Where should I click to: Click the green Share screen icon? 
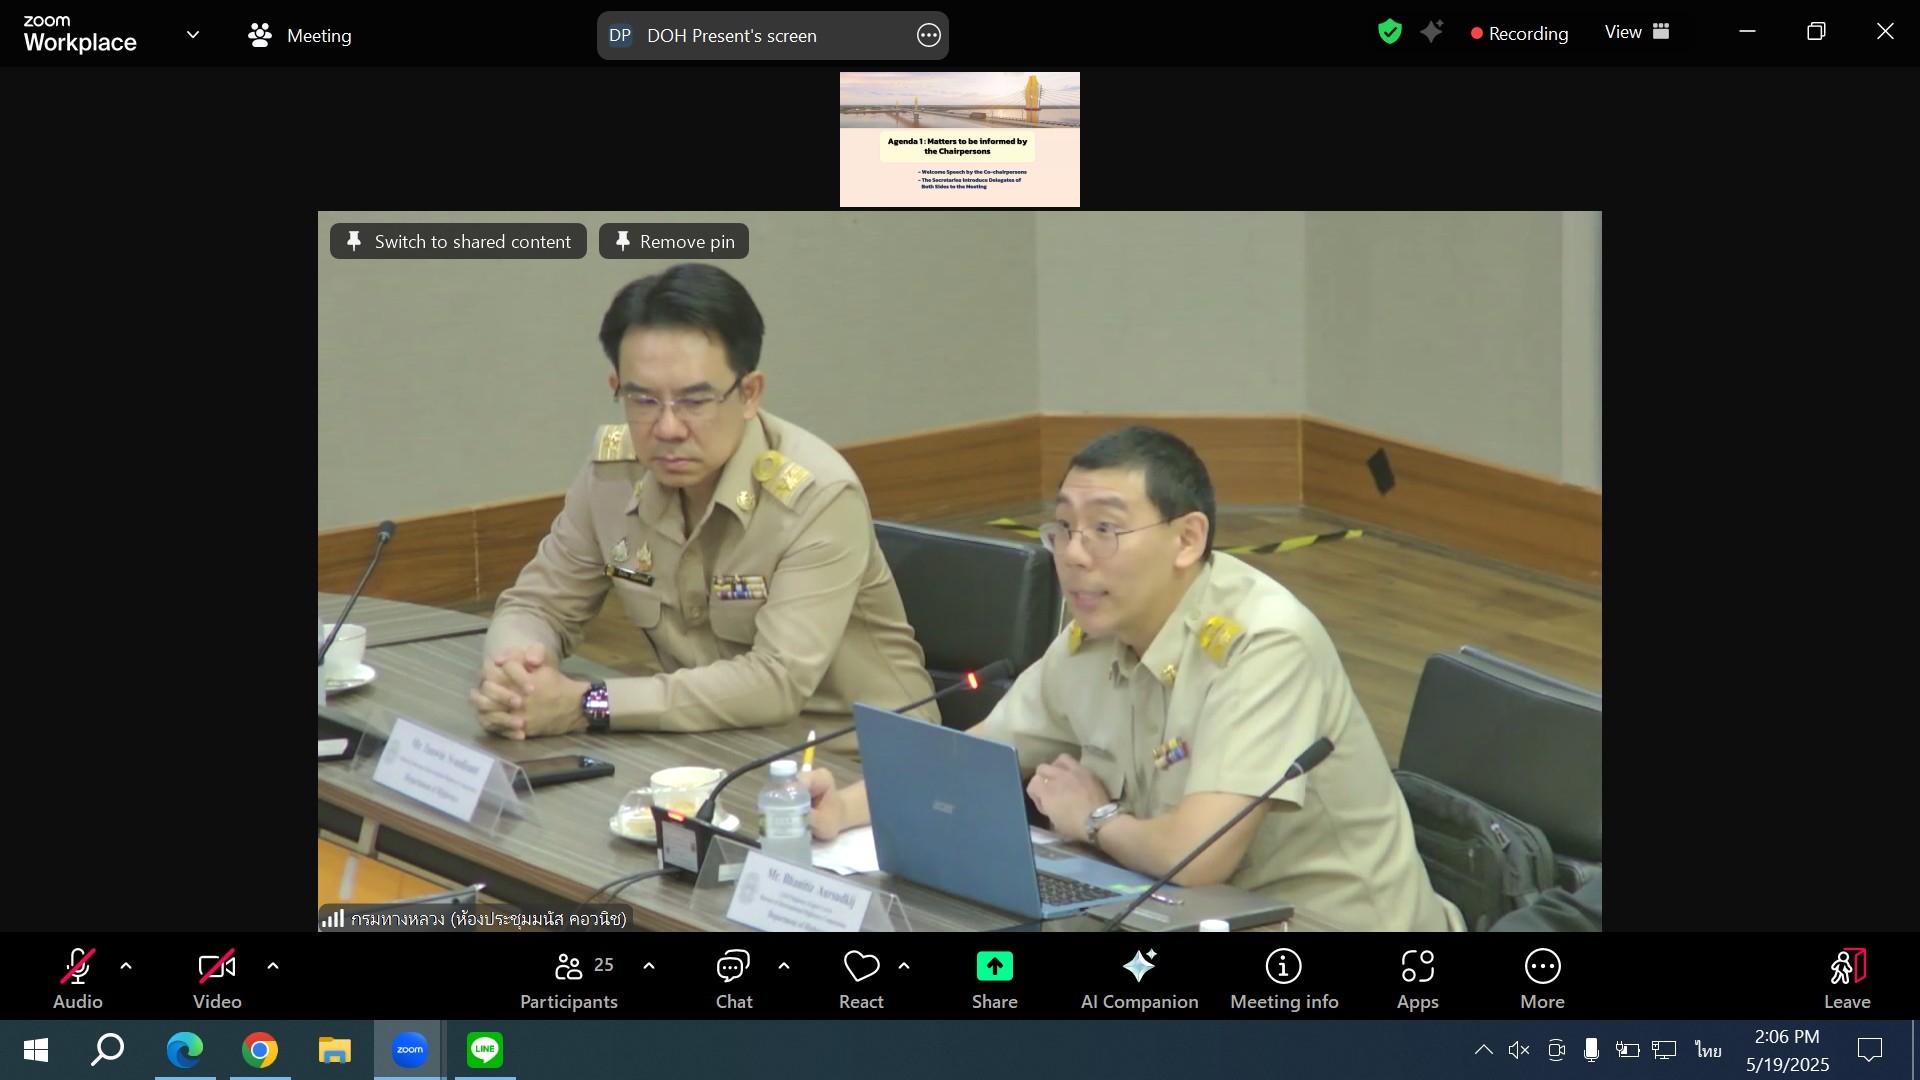[994, 966]
